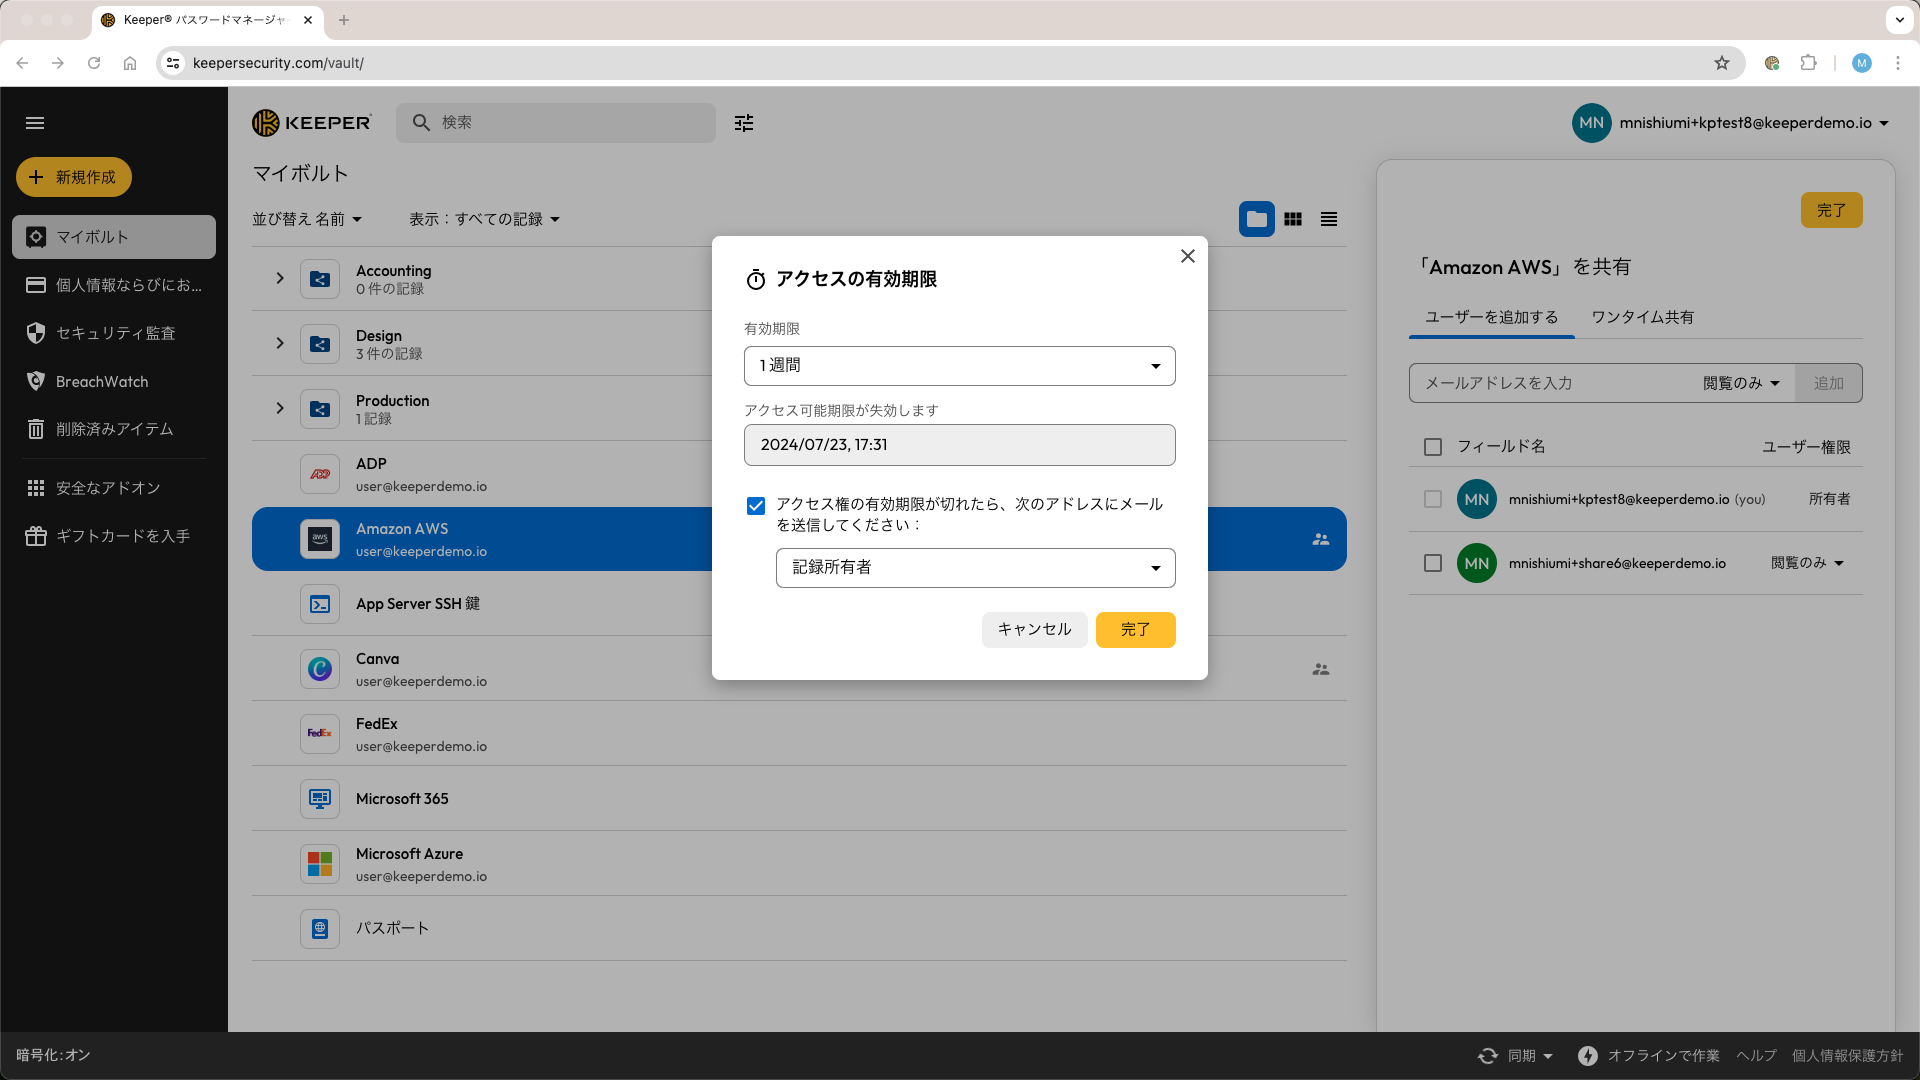
Task: Bookmark page with star icon
Action: 1722,63
